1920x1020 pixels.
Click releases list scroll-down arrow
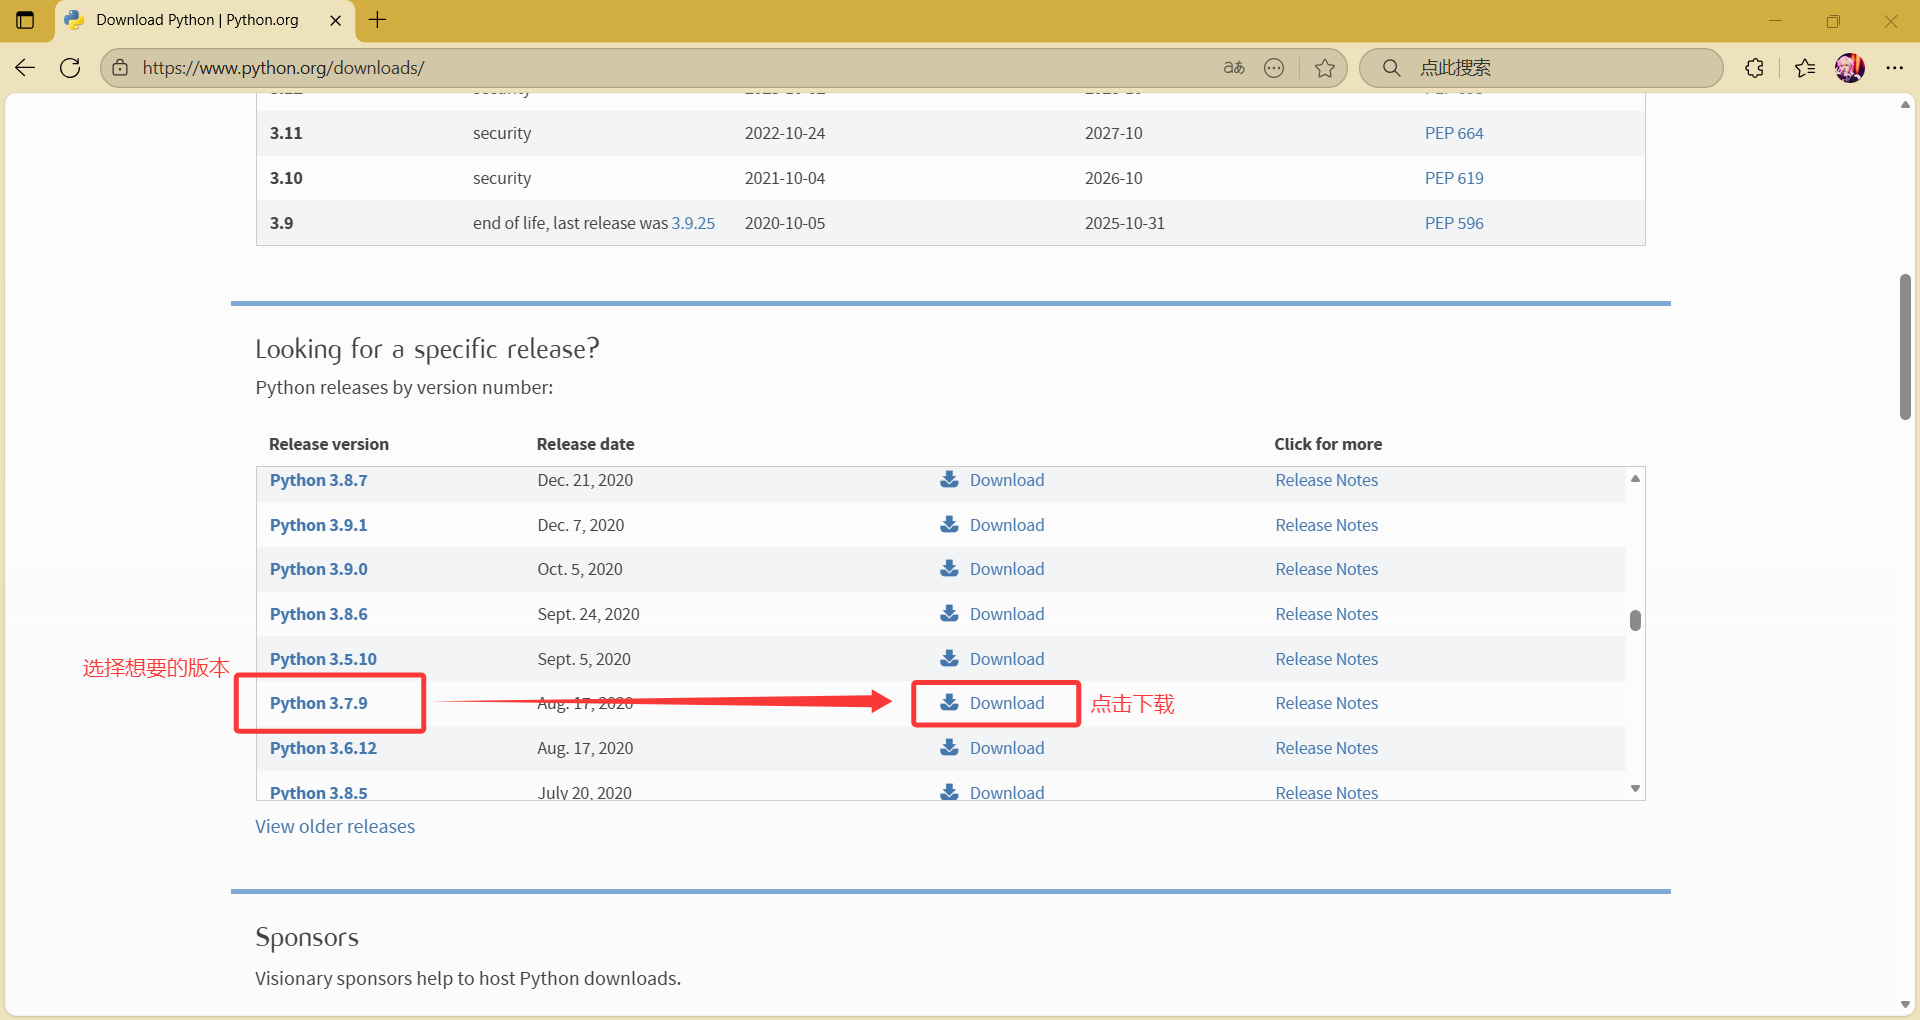pos(1635,789)
